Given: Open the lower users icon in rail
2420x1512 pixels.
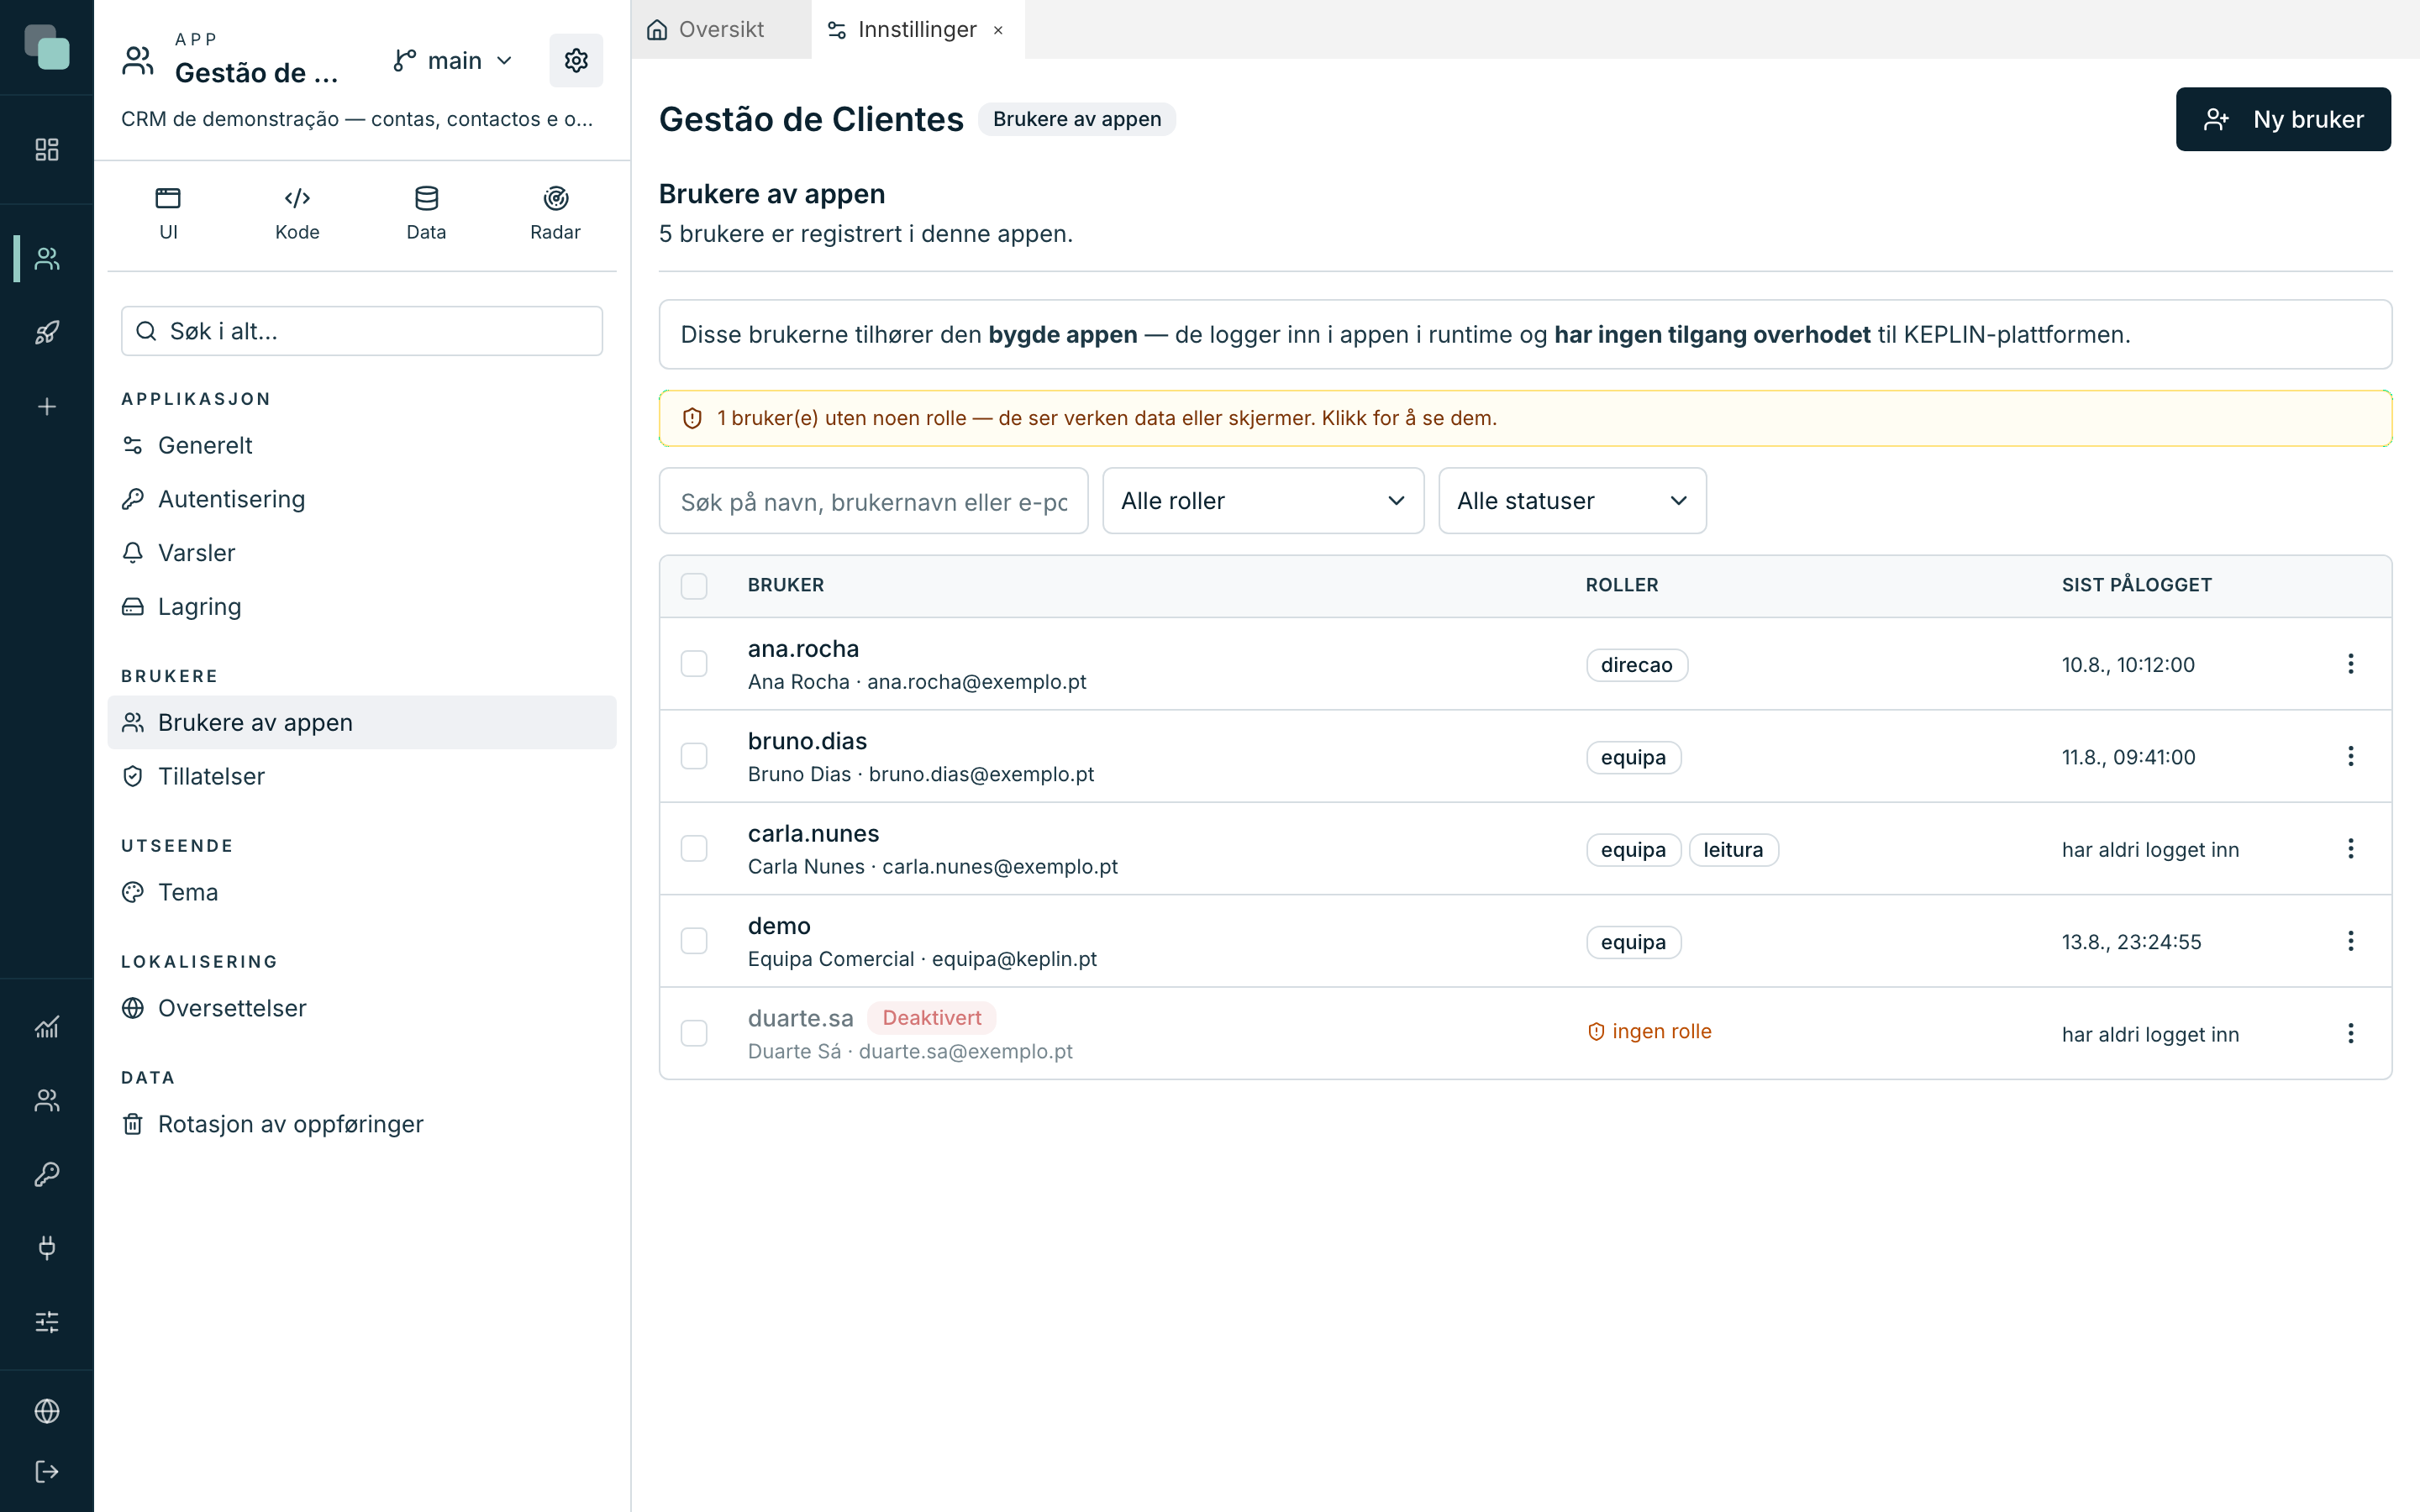Looking at the screenshot, I should (x=47, y=1100).
